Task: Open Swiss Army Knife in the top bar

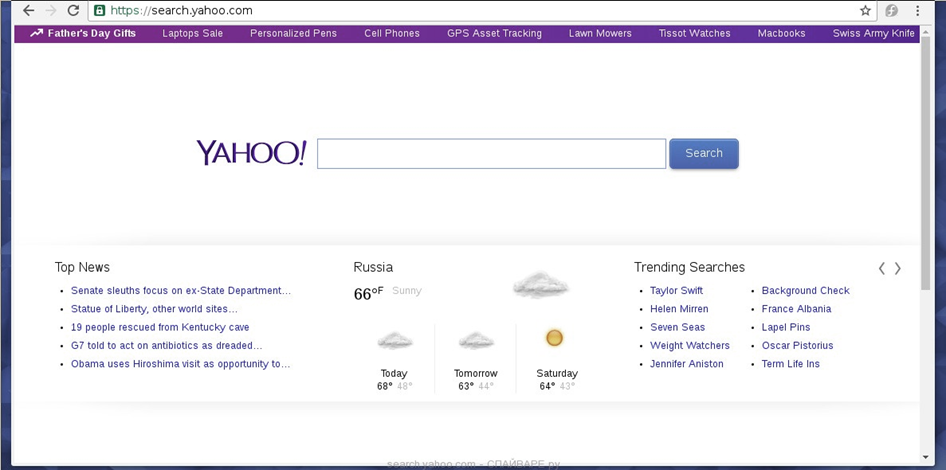Action: click(874, 33)
